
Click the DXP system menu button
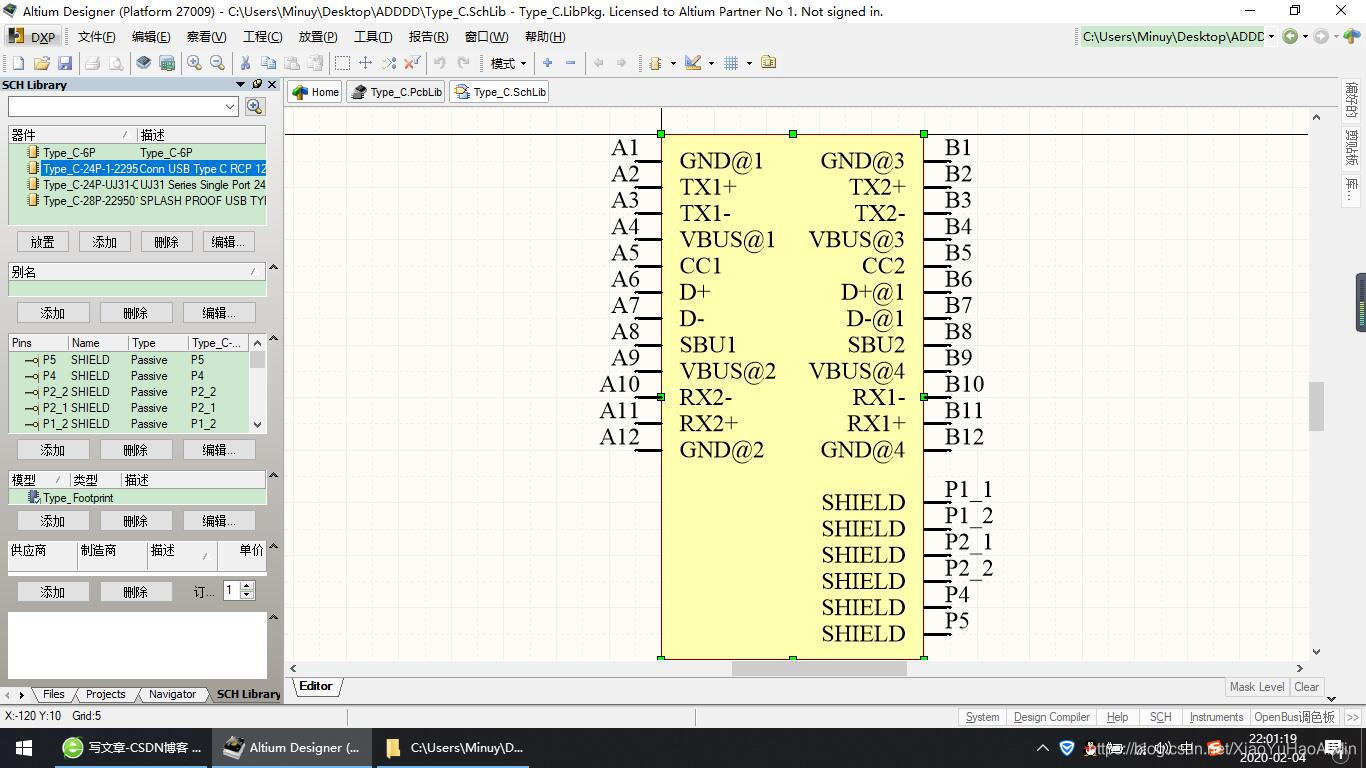coord(33,37)
